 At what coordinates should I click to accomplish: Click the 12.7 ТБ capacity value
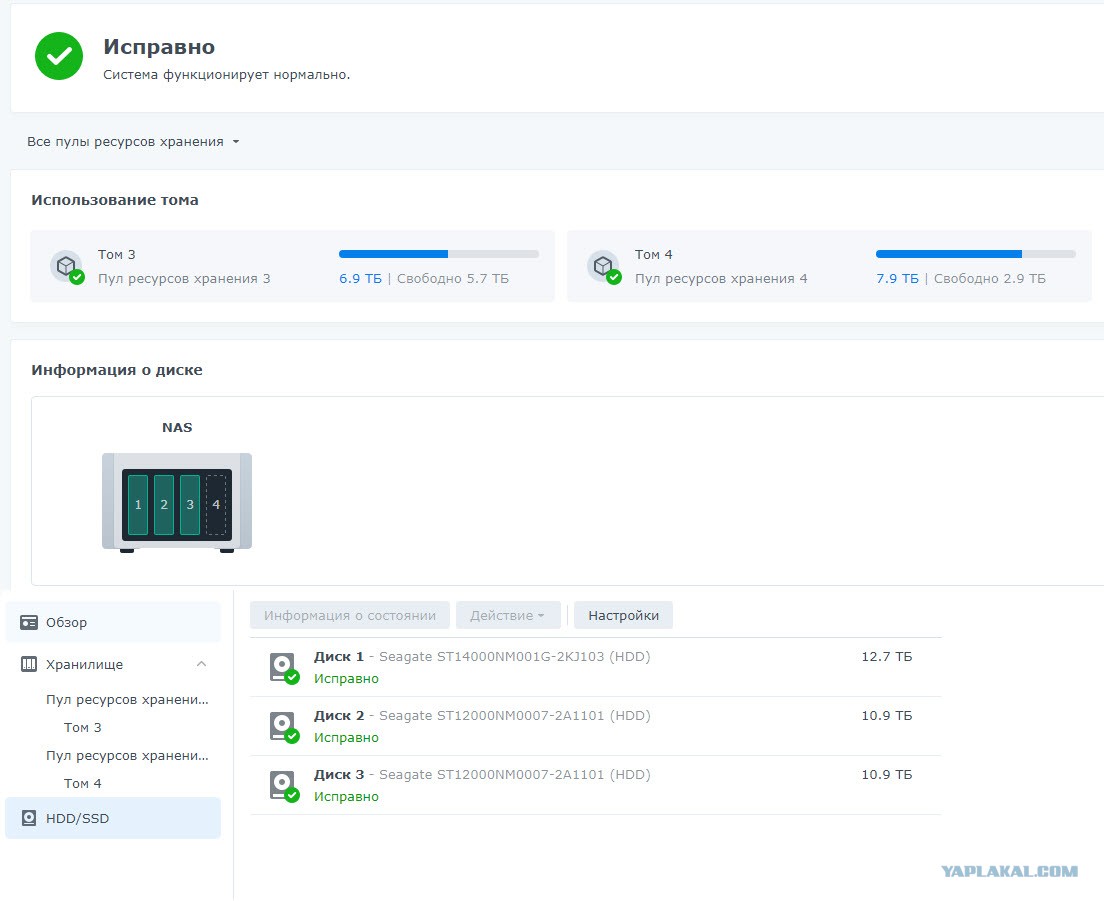[886, 657]
